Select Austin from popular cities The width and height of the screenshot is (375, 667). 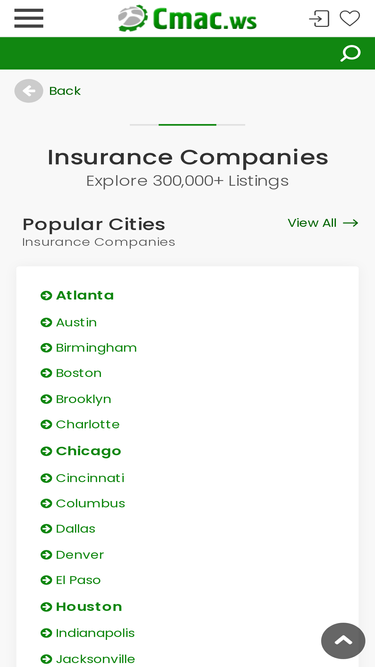tap(76, 322)
